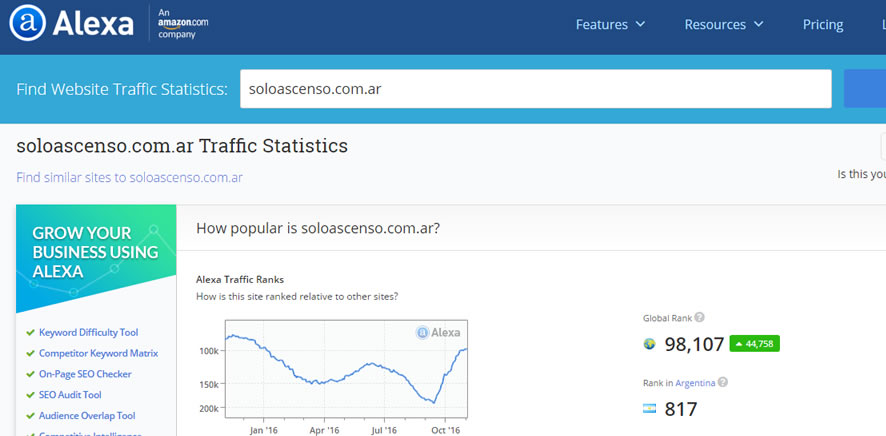886x436 pixels.
Task: Open the On-Page SEO Checker link
Action: pos(85,374)
